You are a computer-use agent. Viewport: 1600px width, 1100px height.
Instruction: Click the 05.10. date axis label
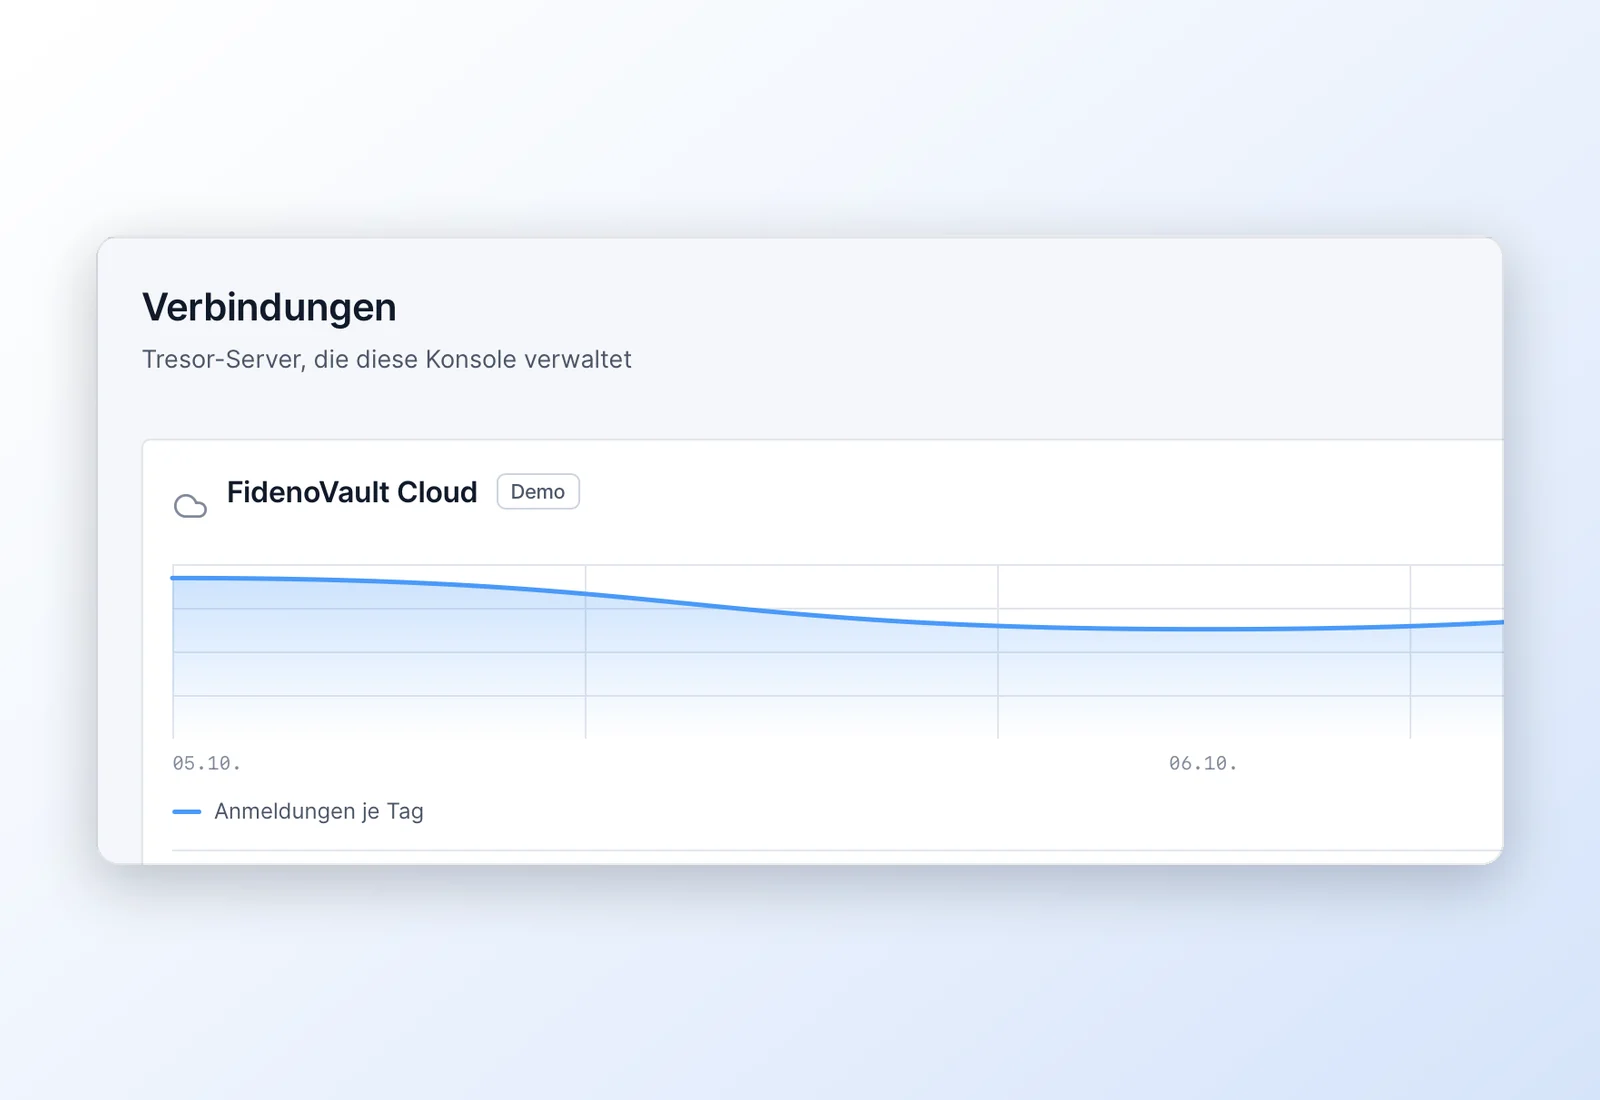pyautogui.click(x=207, y=763)
